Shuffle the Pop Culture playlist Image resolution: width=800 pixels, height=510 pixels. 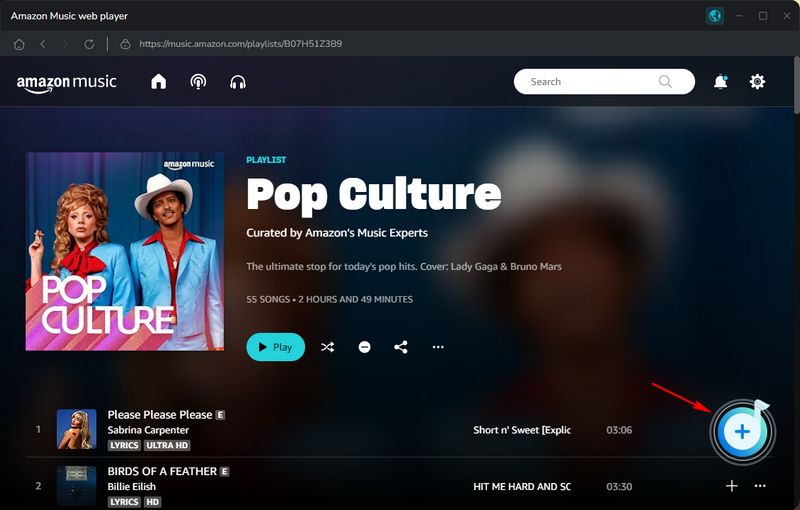[x=327, y=347]
